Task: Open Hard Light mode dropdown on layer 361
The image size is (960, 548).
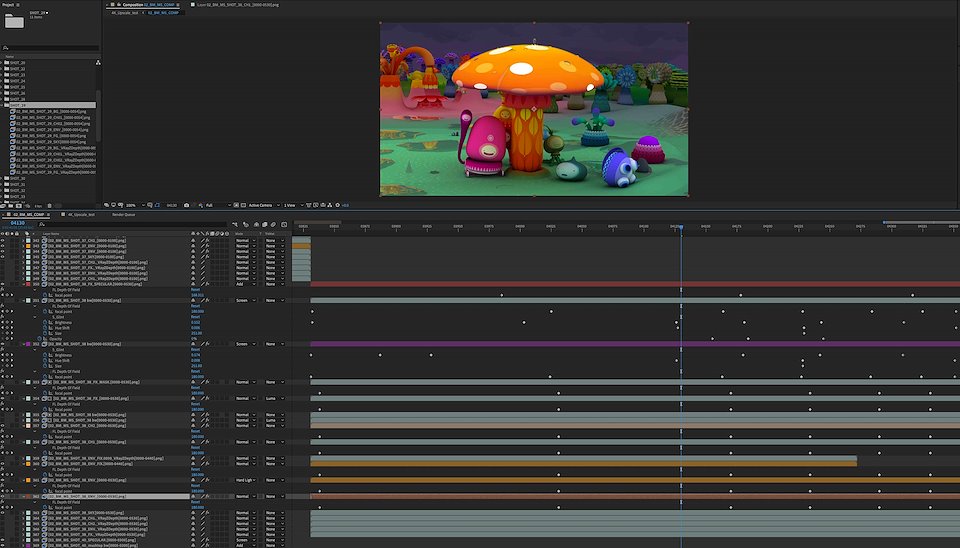Action: click(247, 480)
